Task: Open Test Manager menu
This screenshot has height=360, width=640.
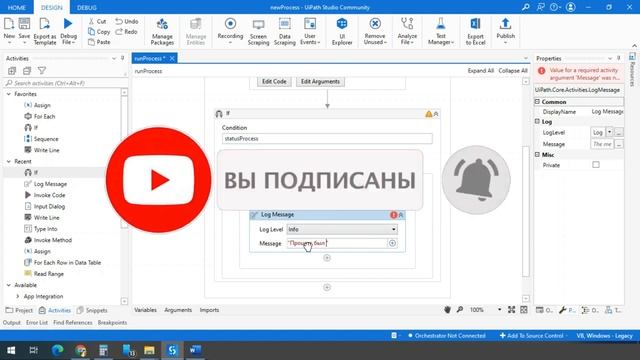Action: (x=440, y=31)
